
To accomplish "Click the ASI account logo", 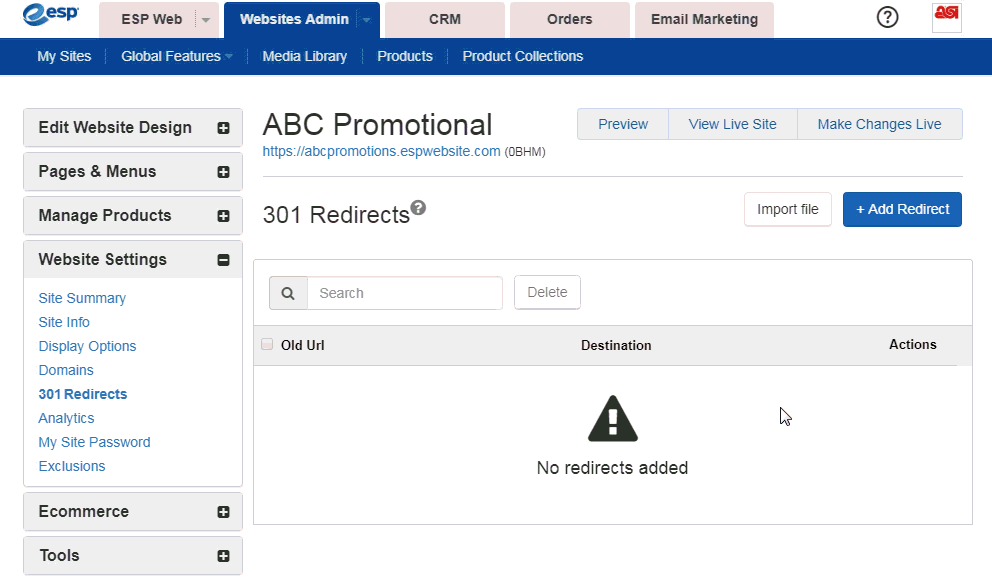I will 946,17.
